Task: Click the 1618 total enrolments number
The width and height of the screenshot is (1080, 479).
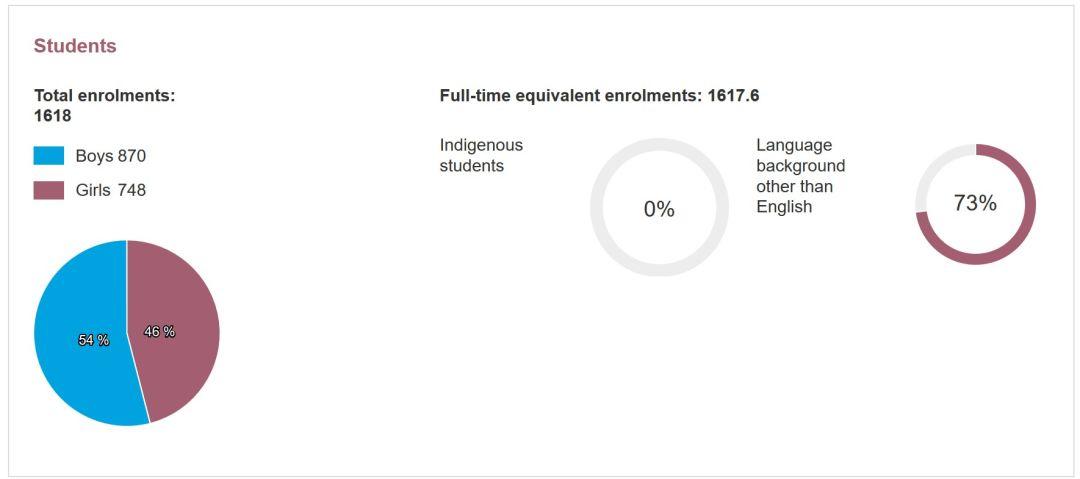Action: point(52,116)
